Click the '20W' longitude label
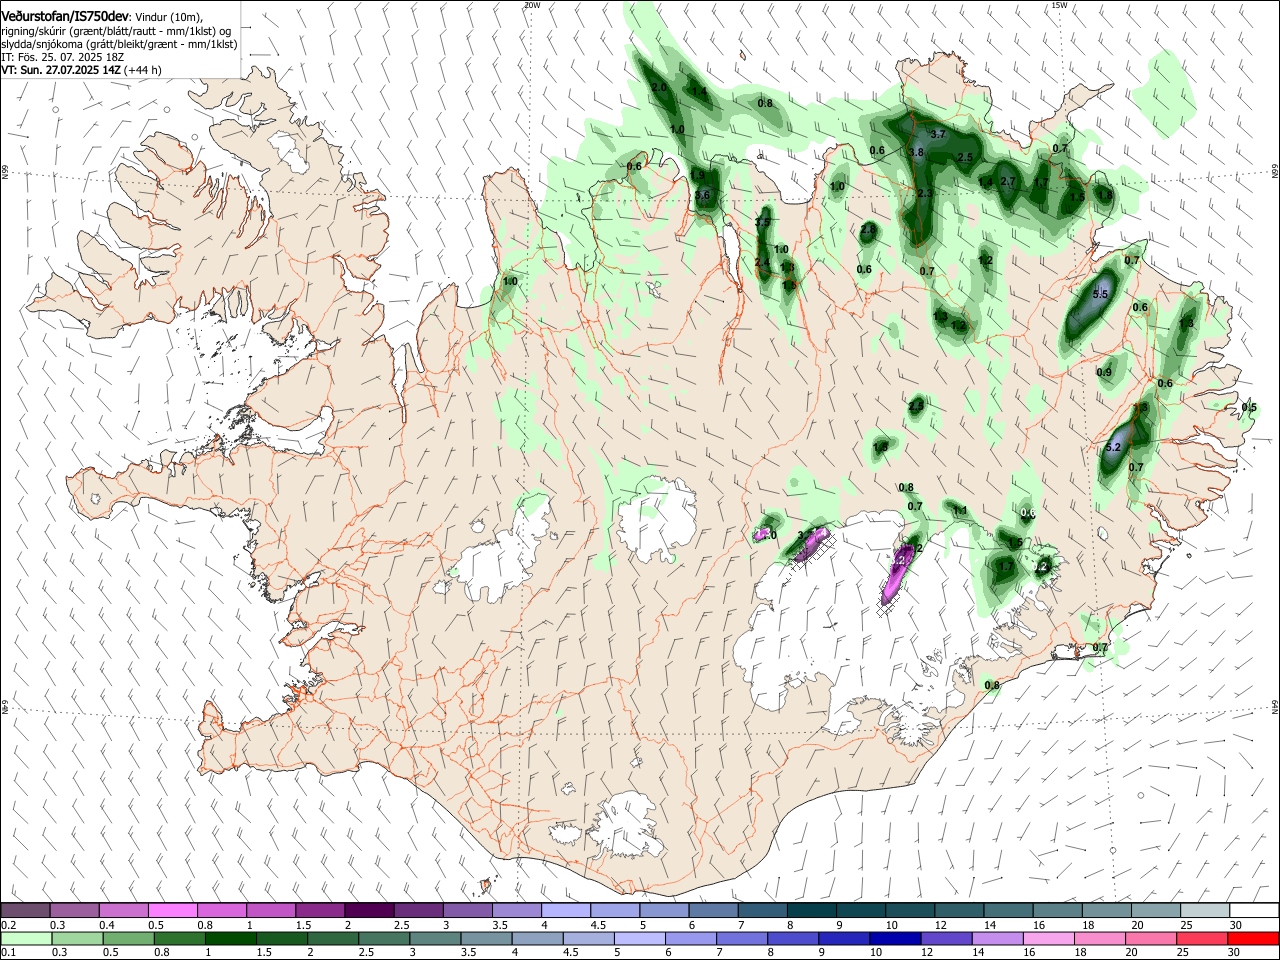Screen dimensions: 1280x960 [532, 5]
